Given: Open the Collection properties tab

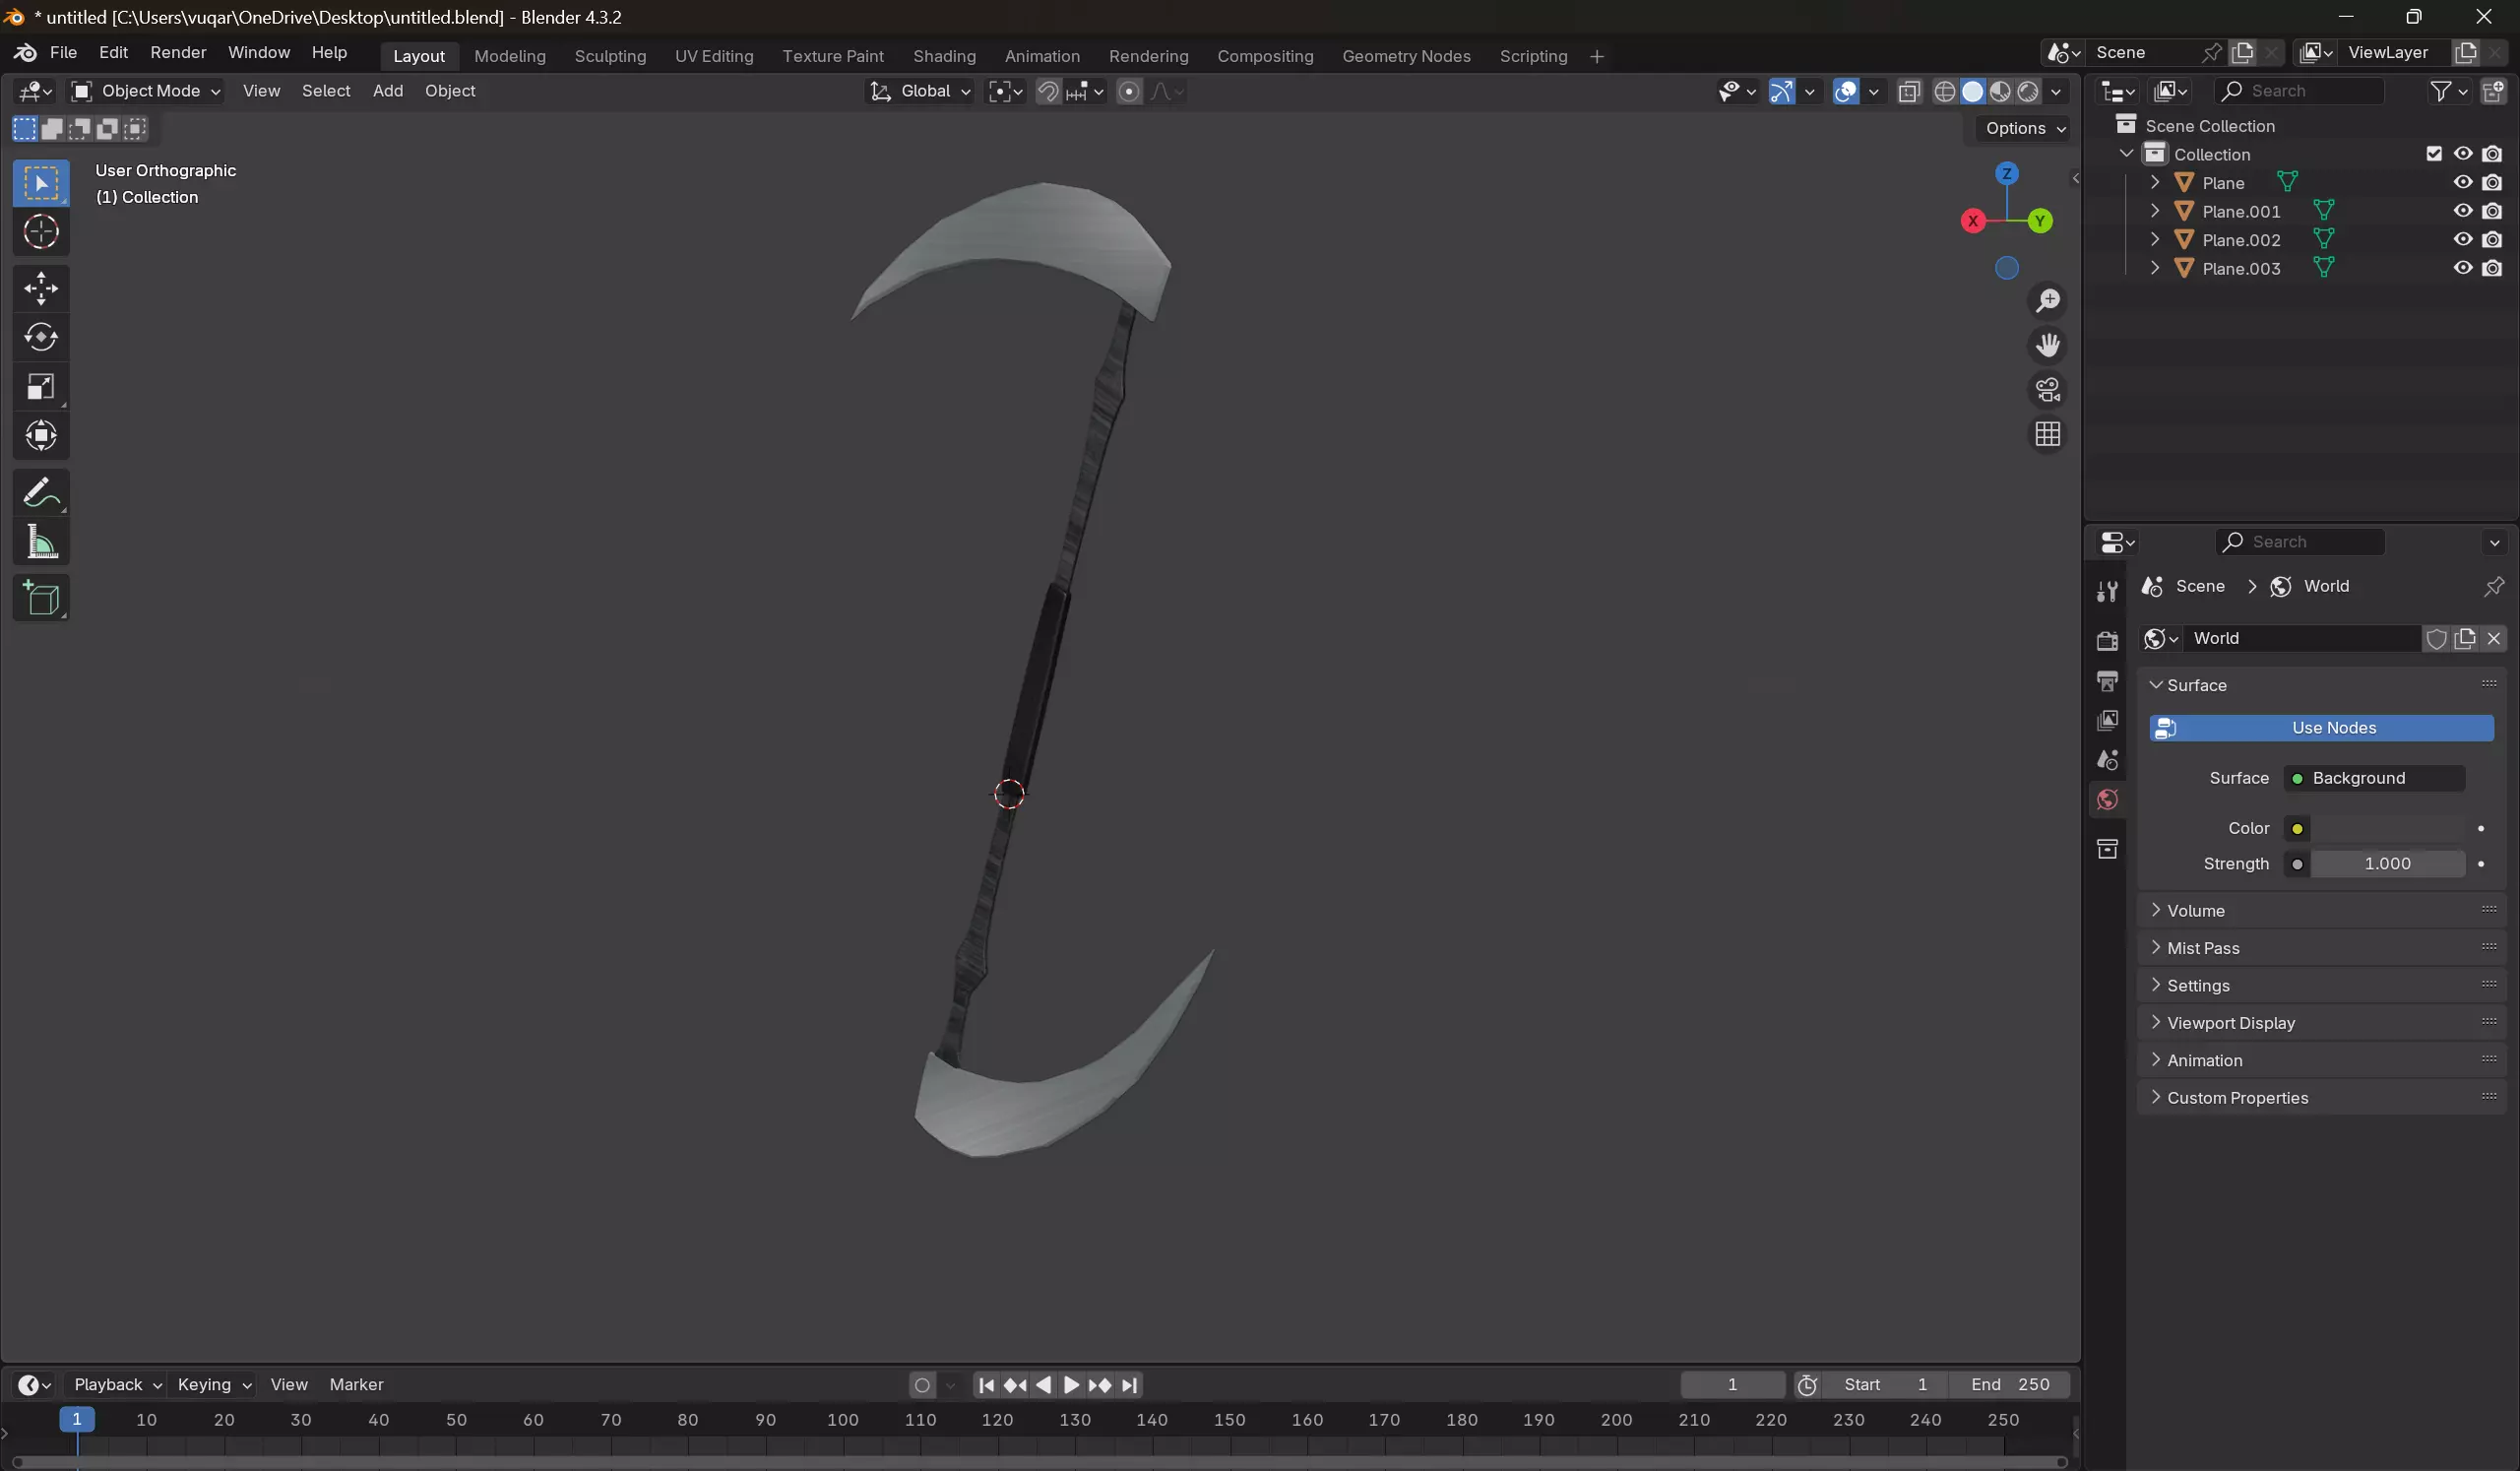Looking at the screenshot, I should coord(2107,849).
